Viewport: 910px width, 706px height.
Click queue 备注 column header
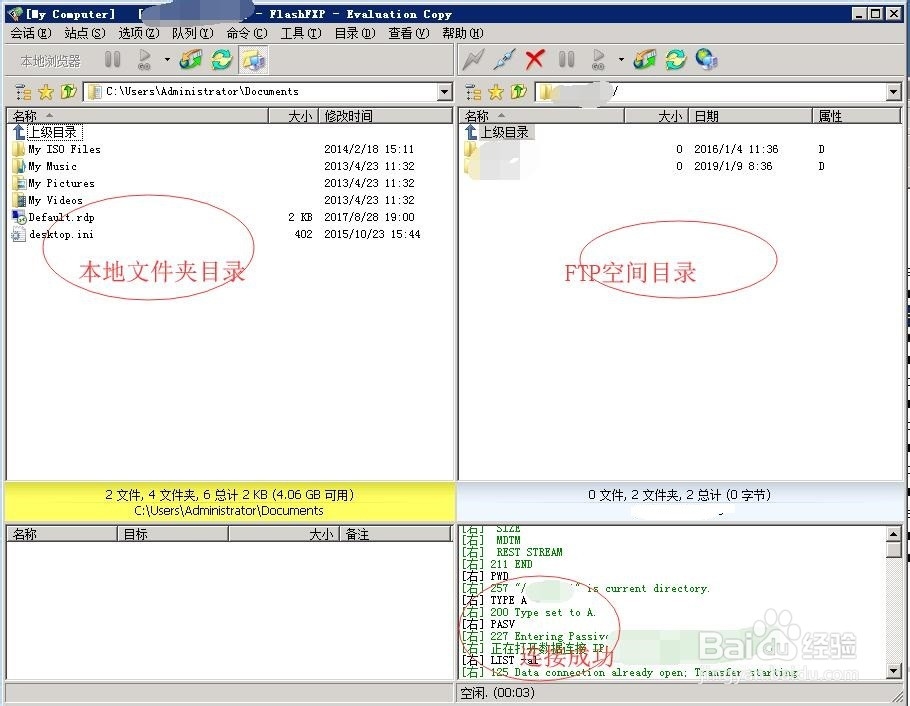396,534
